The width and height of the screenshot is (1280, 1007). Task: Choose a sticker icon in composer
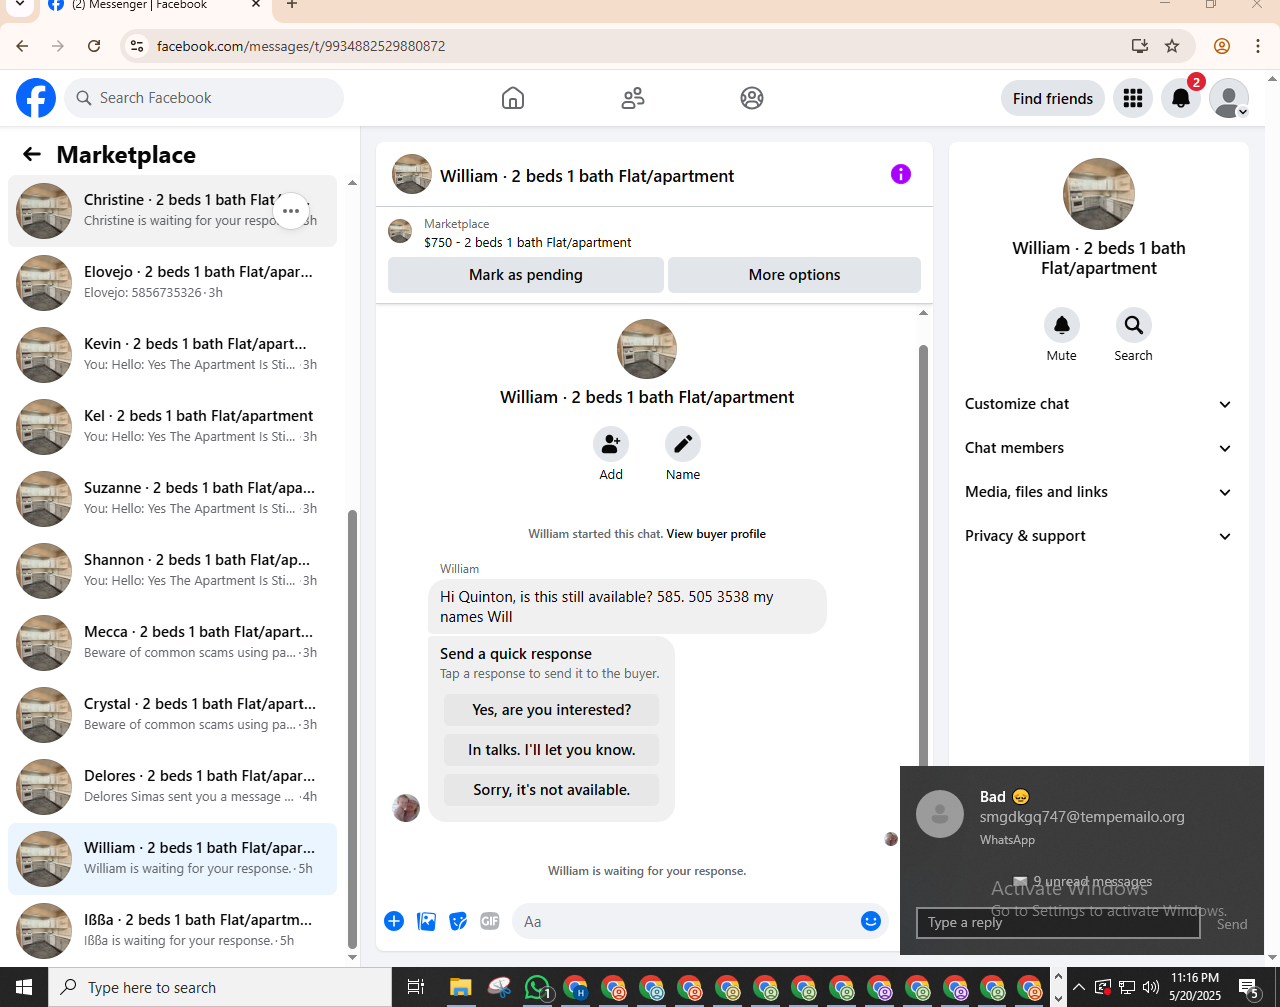458,921
